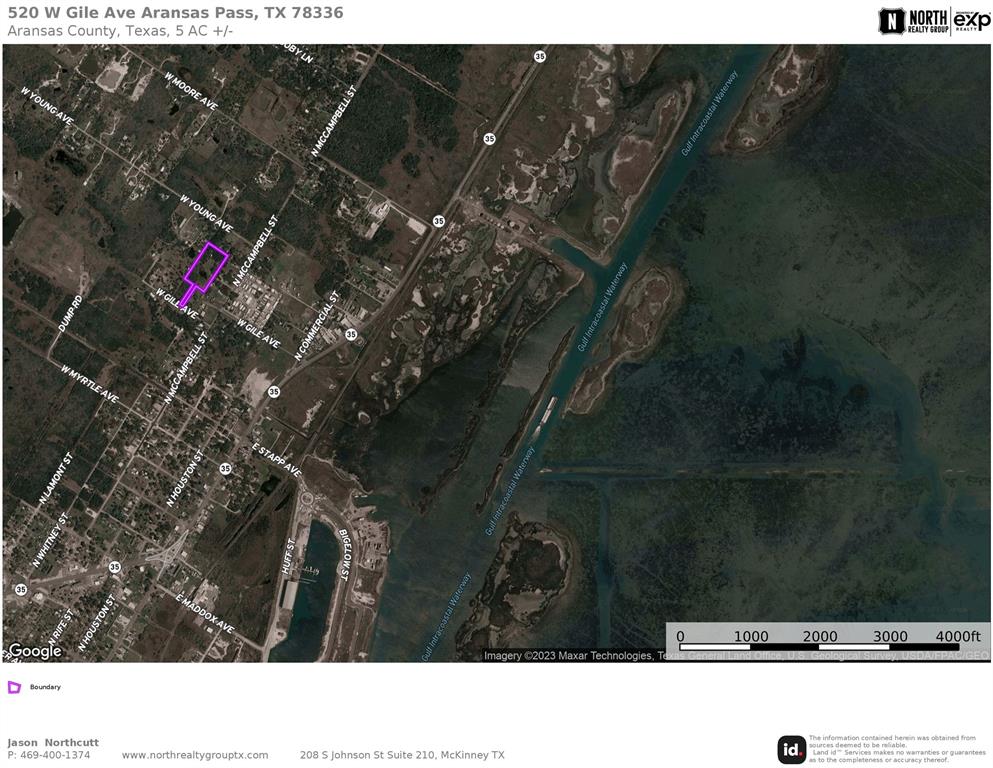Viewport: 993px width, 768px height.
Task: Click the Jason Northcutt agent name
Action: tap(53, 742)
